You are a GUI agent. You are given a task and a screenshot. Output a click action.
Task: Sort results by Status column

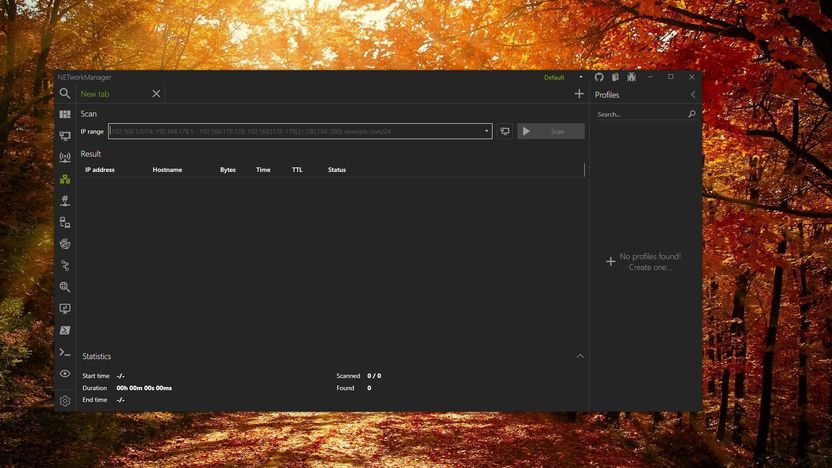(337, 170)
